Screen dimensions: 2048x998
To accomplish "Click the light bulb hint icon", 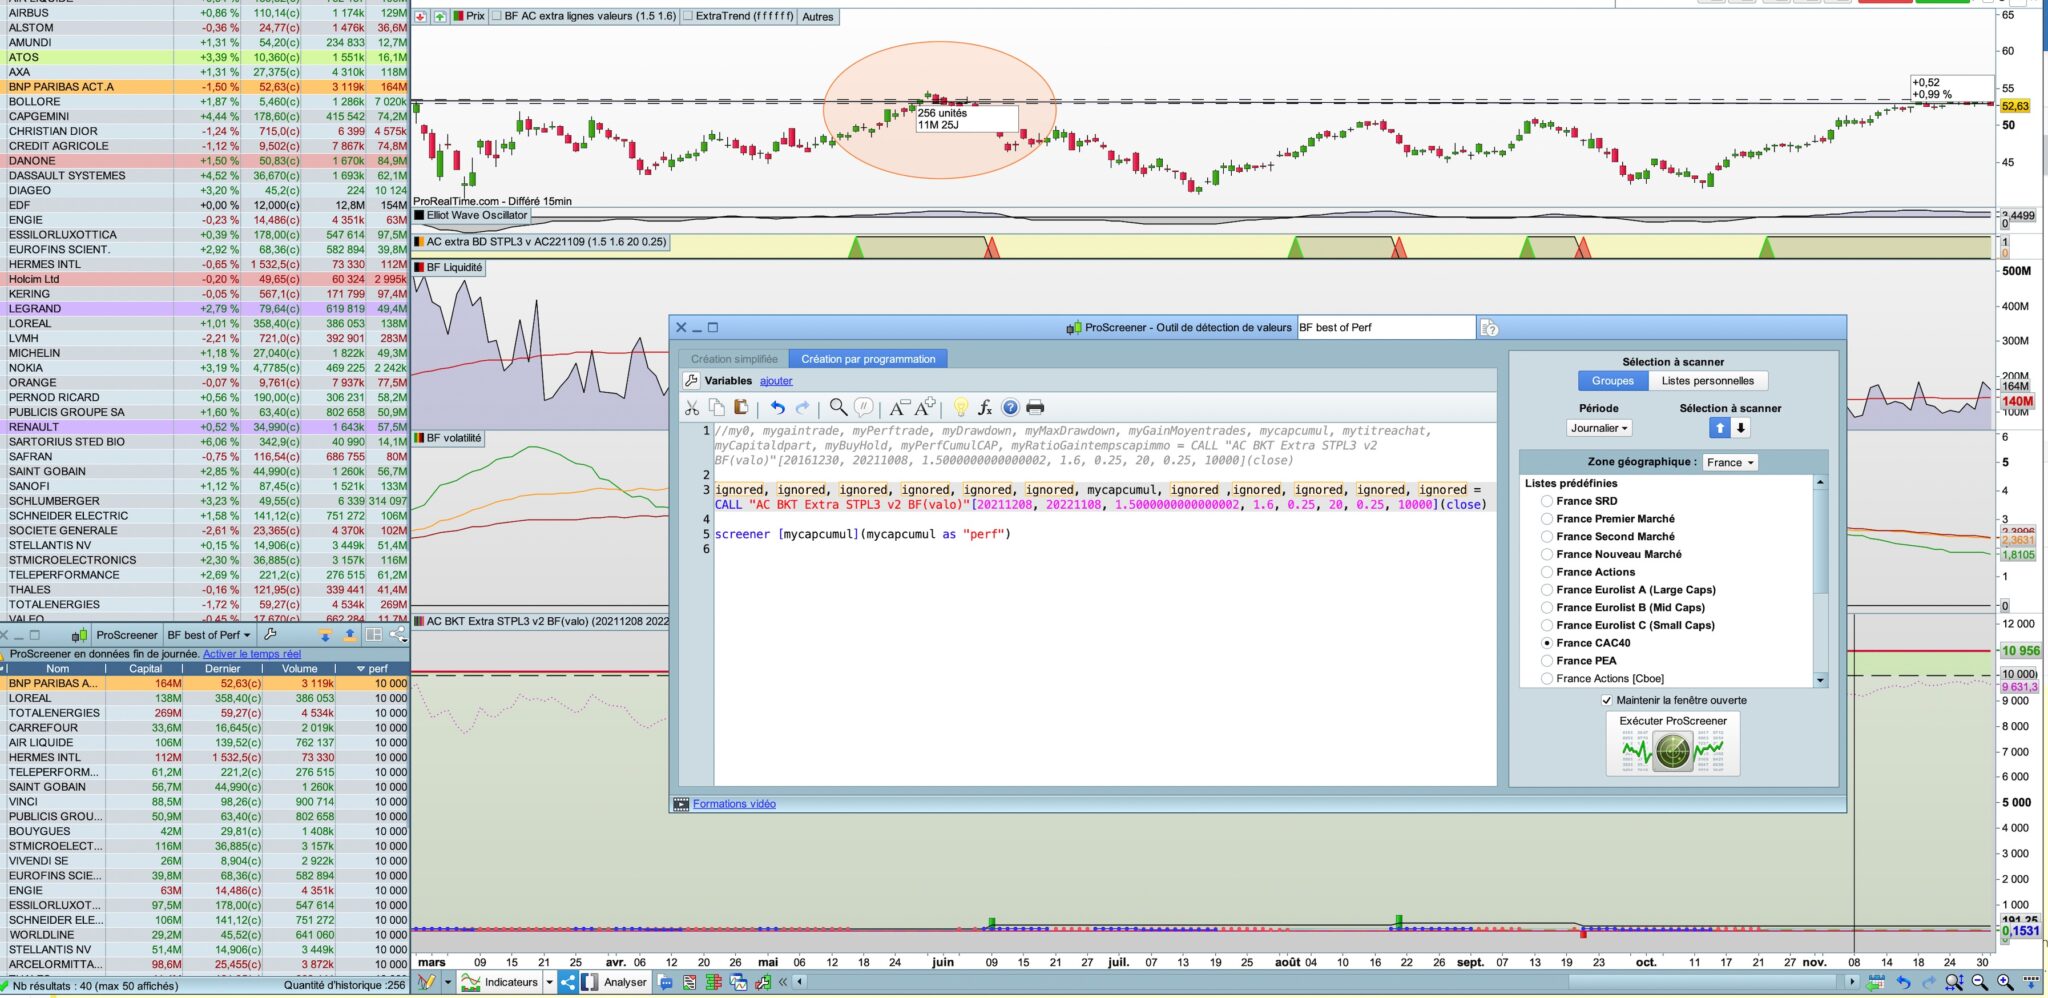I will click(960, 408).
